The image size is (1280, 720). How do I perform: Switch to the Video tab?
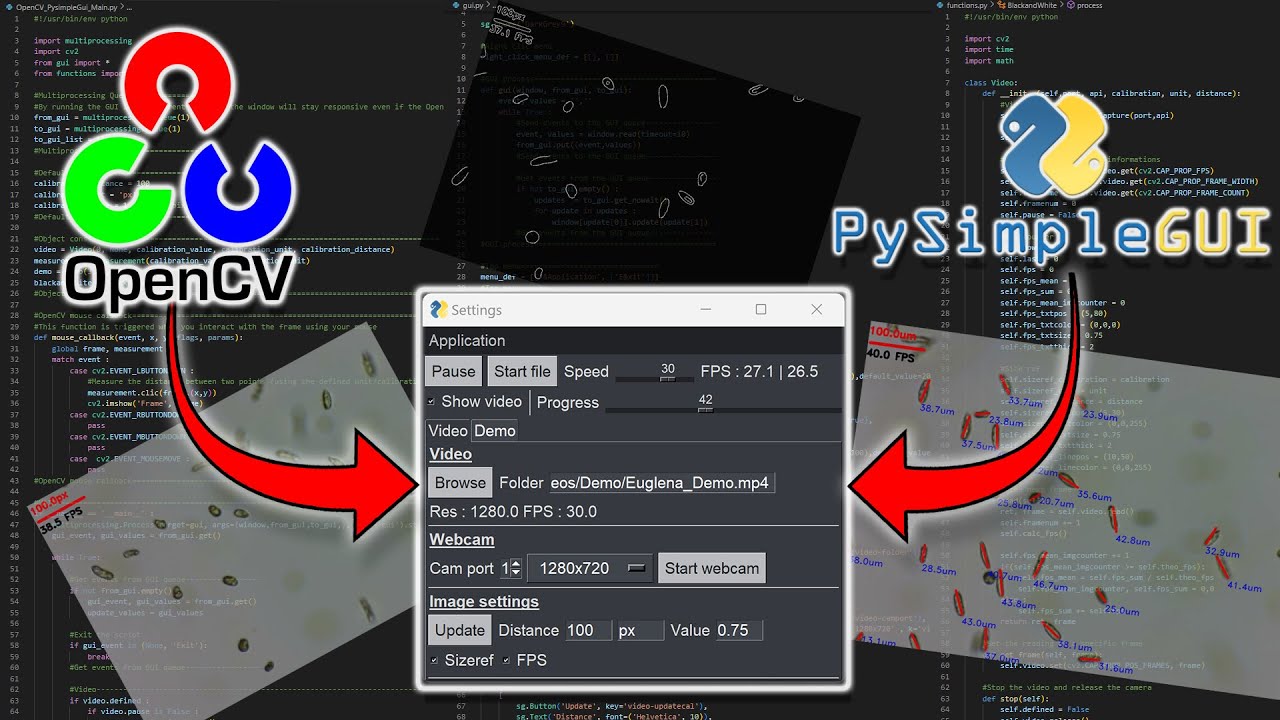[448, 430]
